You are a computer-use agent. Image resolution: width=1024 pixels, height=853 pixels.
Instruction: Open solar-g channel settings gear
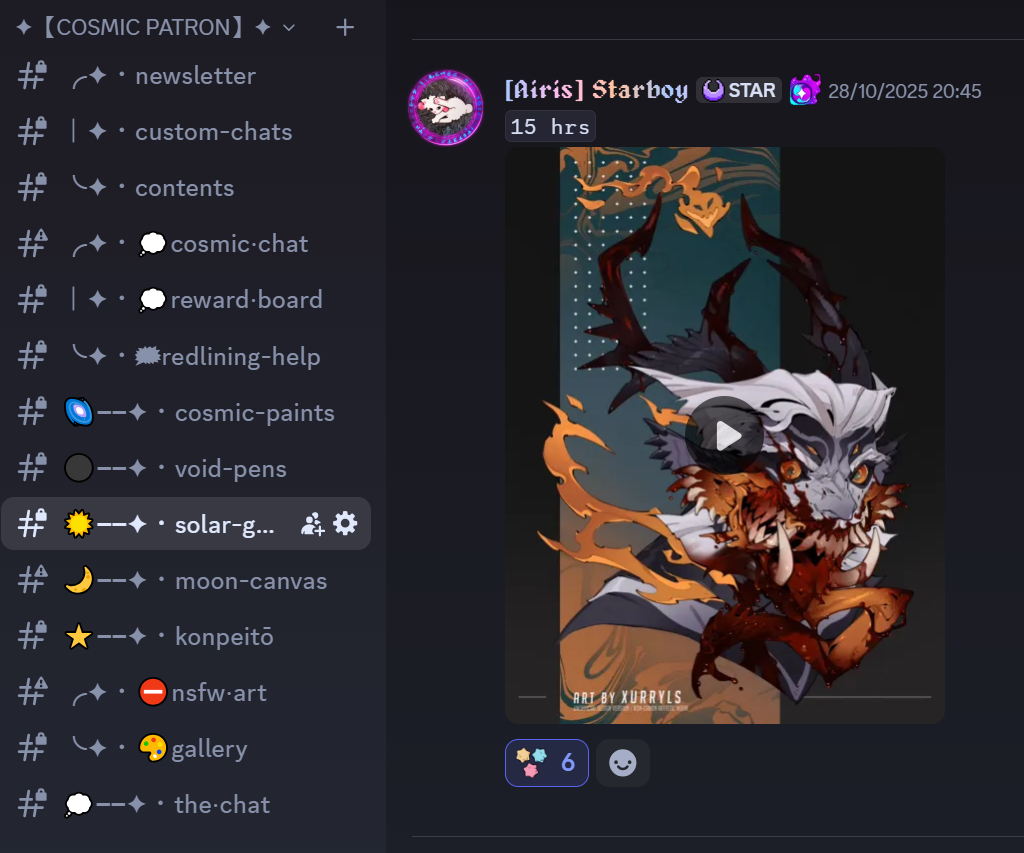coord(345,523)
